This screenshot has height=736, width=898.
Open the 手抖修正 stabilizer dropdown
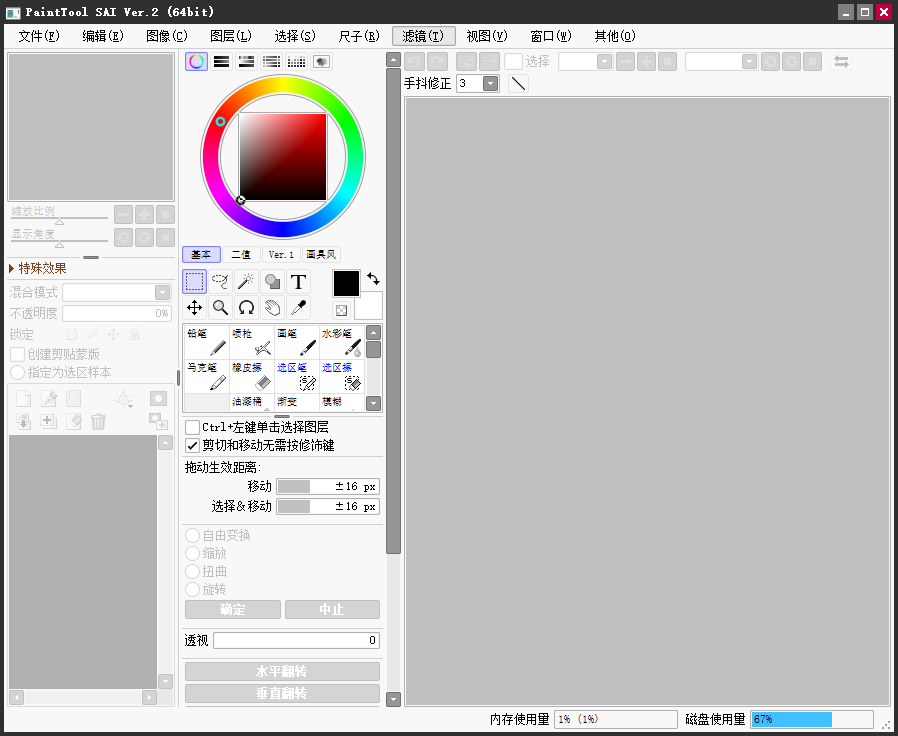point(490,84)
